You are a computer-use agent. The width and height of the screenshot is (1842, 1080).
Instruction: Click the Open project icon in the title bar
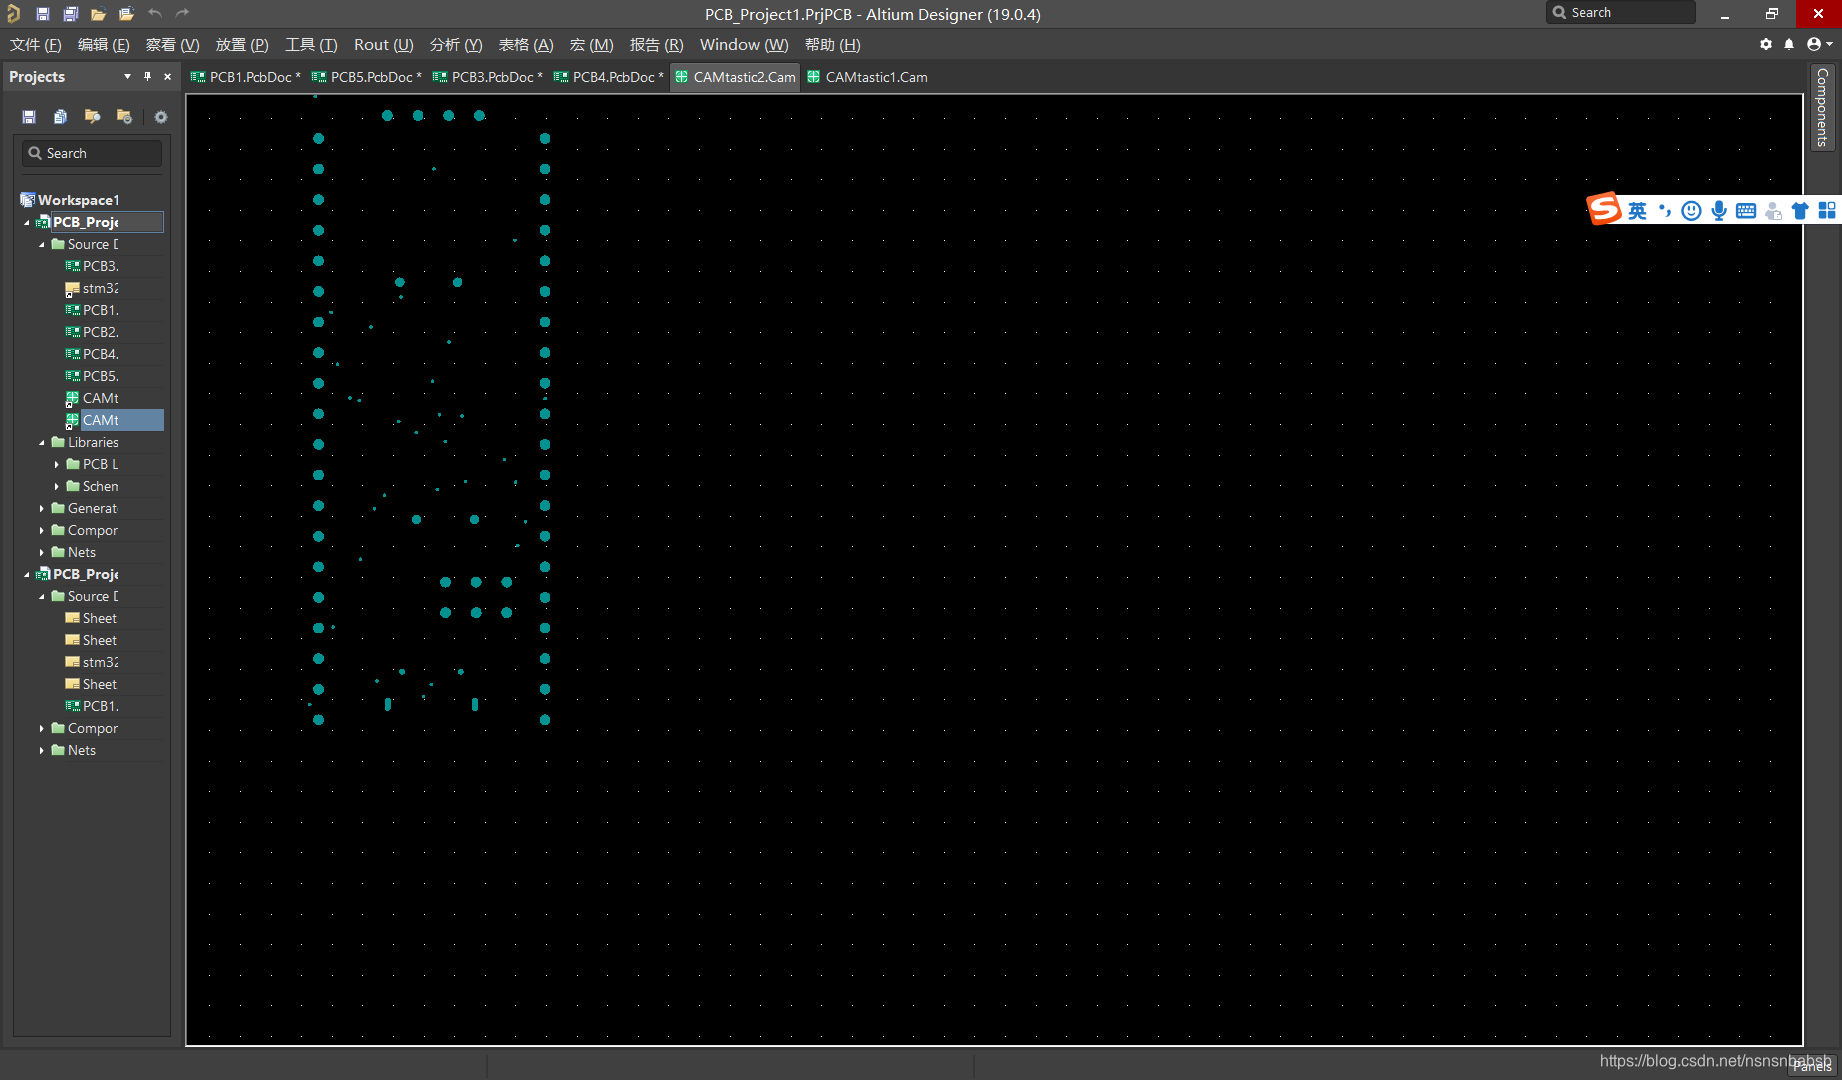[126, 14]
